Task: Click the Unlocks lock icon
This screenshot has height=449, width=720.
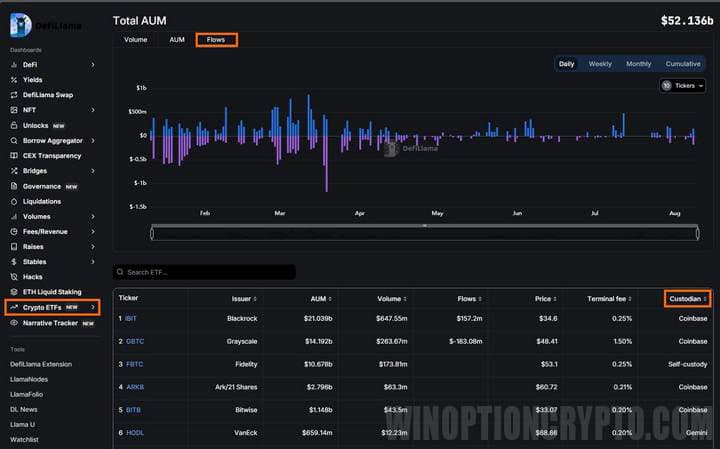Action: pos(14,125)
